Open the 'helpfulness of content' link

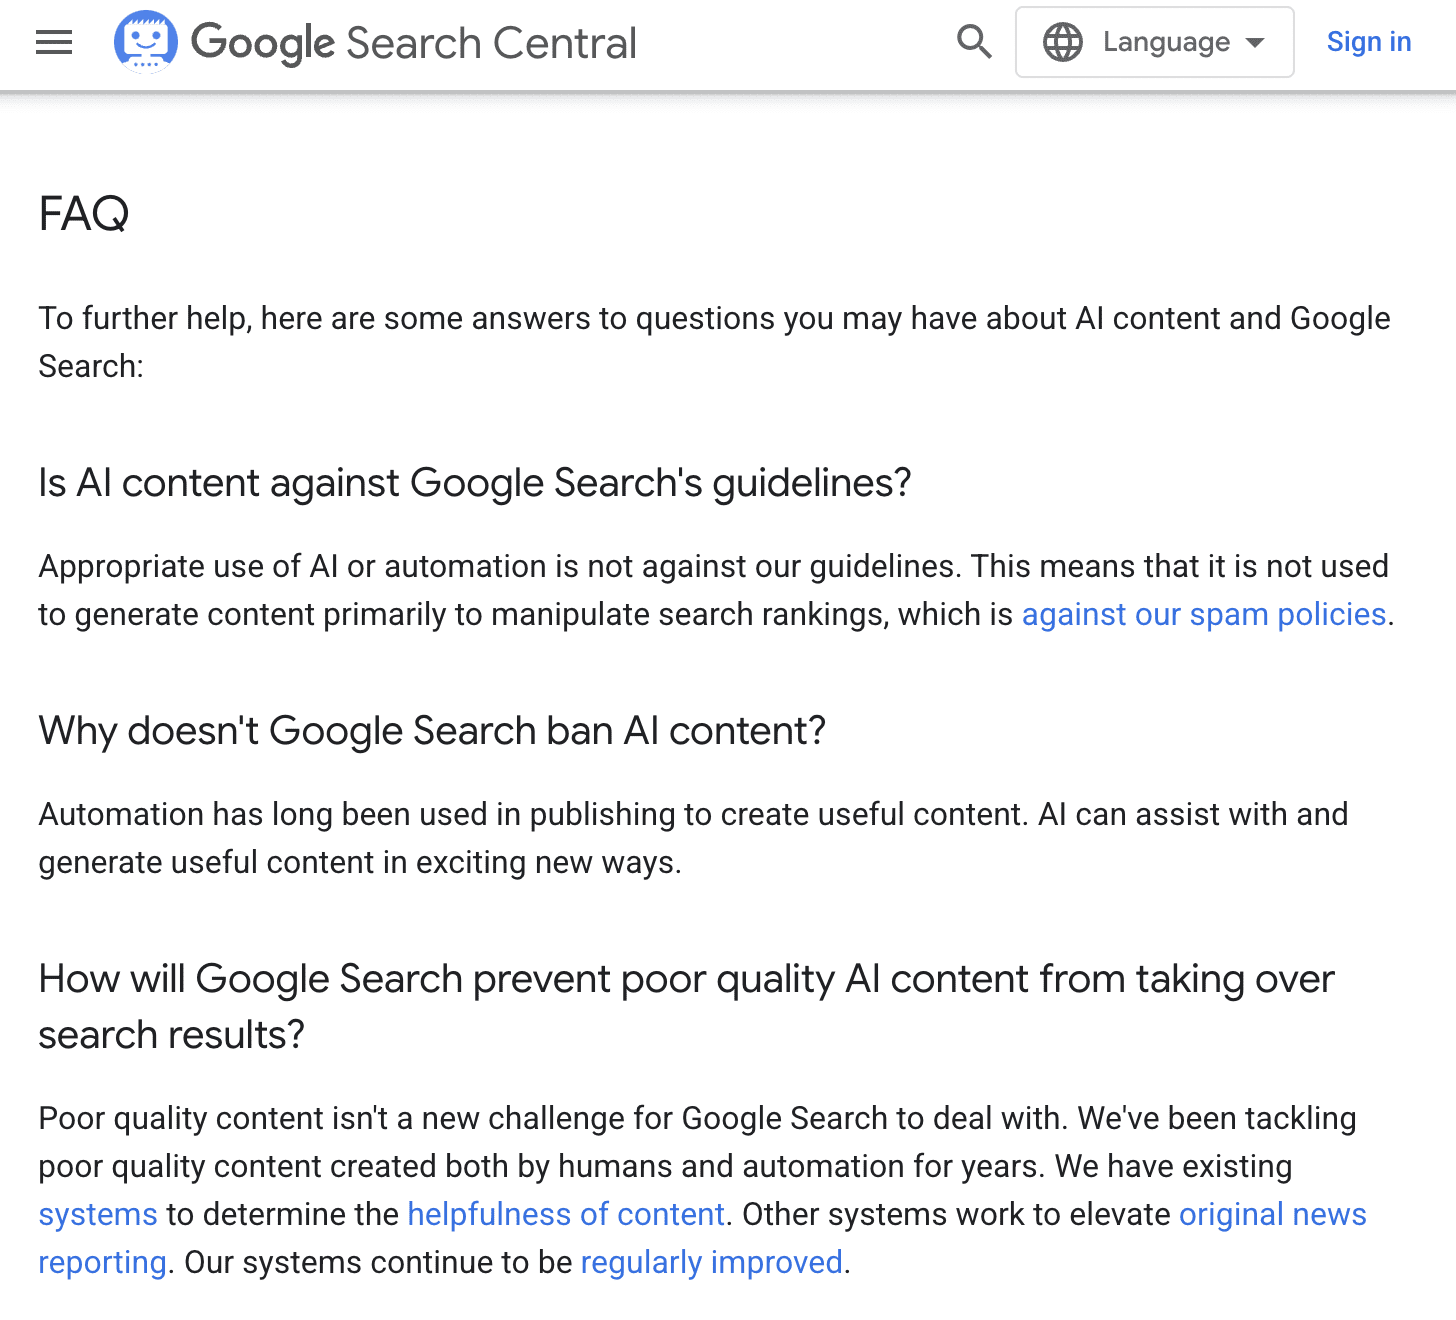point(566,1214)
